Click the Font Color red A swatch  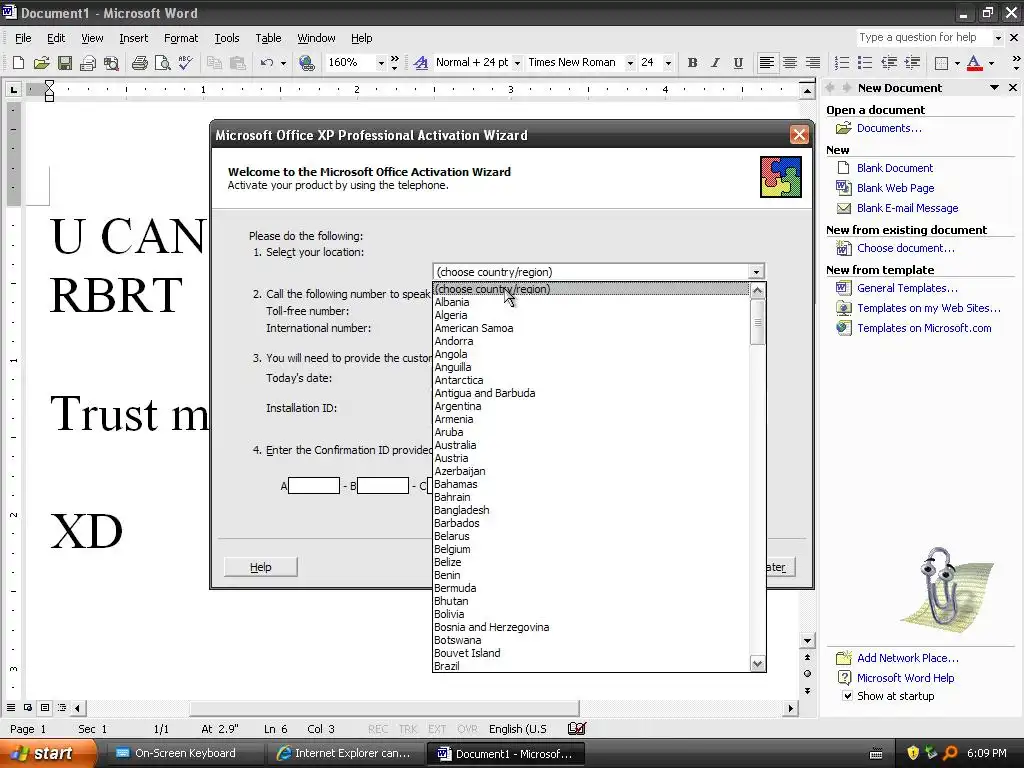(x=974, y=63)
